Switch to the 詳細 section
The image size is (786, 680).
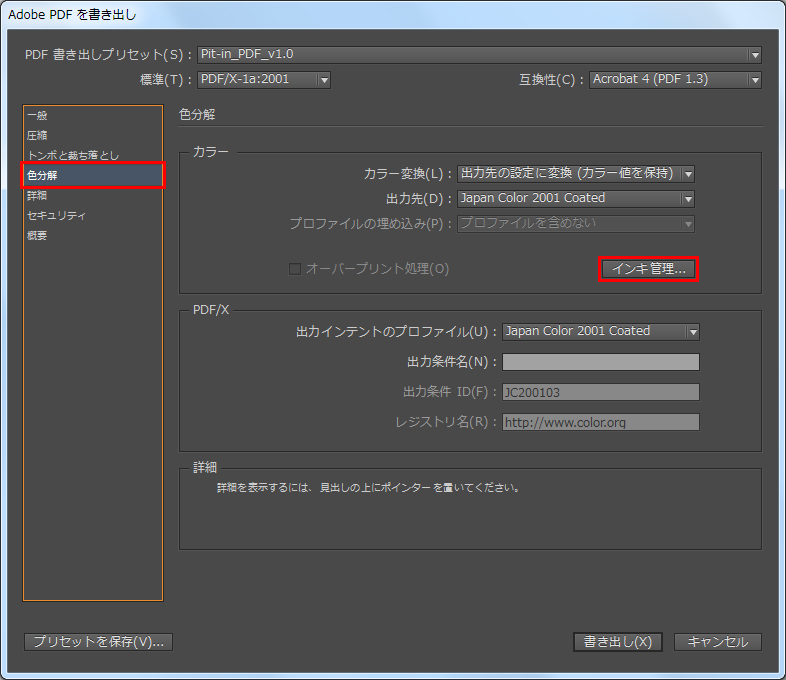(x=37, y=196)
